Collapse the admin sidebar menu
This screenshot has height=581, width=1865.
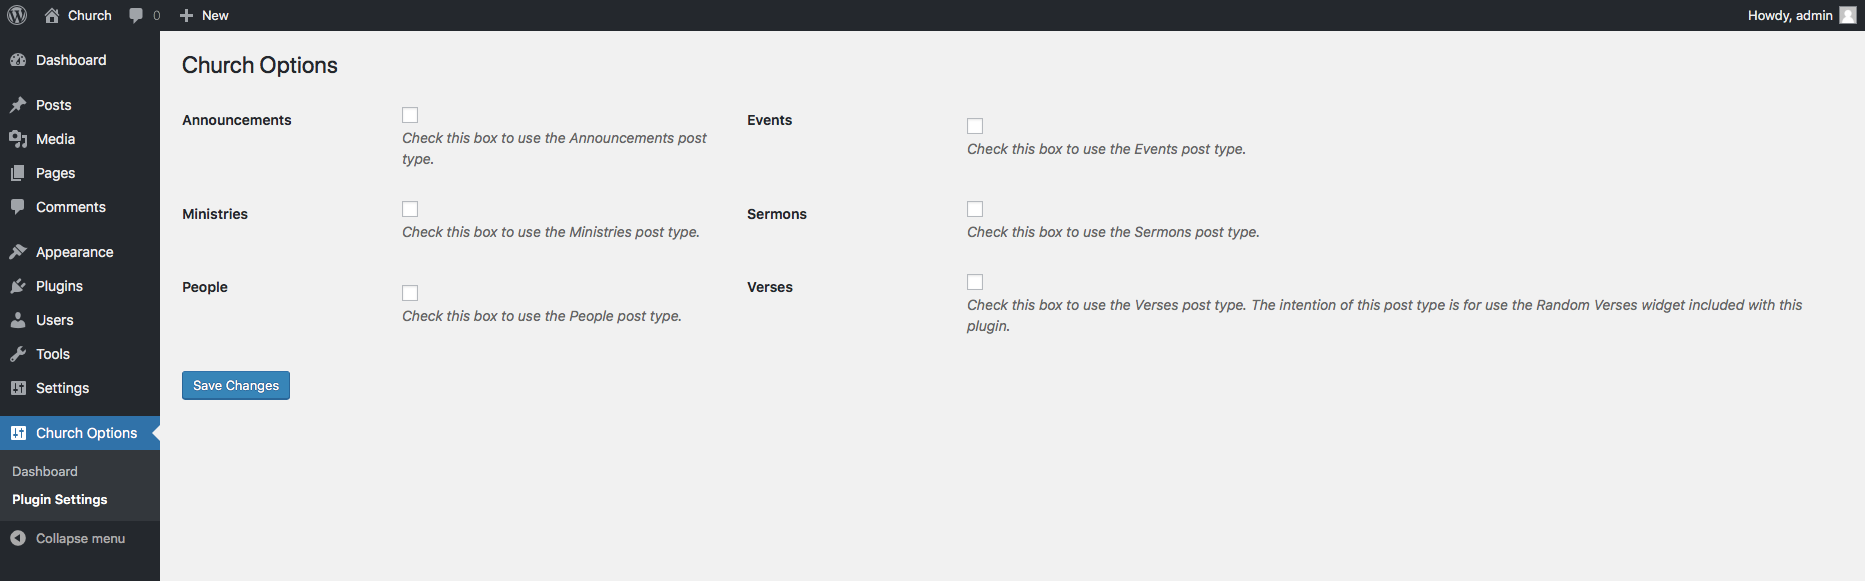pyautogui.click(x=68, y=538)
